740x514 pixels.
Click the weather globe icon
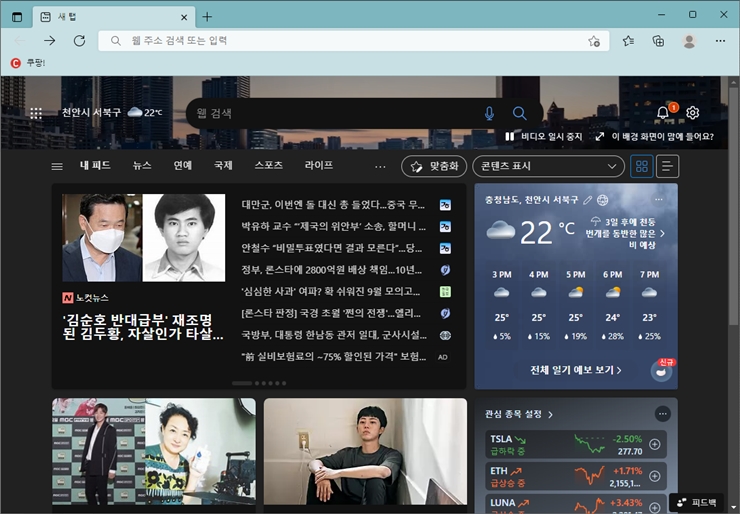click(x=603, y=200)
